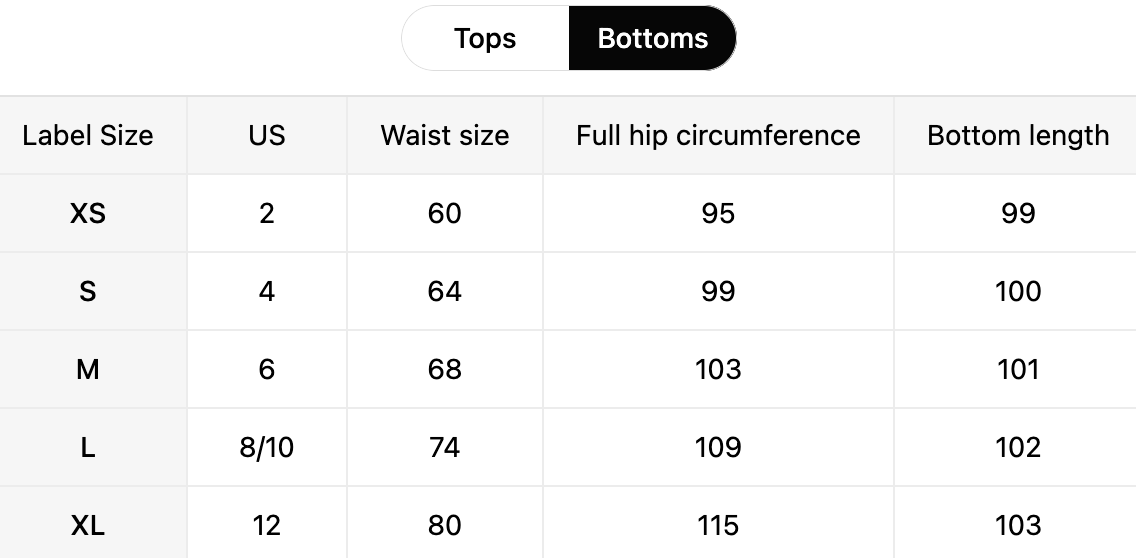Click the 8/10 US size cell
The height and width of the screenshot is (558, 1136).
pos(267,447)
